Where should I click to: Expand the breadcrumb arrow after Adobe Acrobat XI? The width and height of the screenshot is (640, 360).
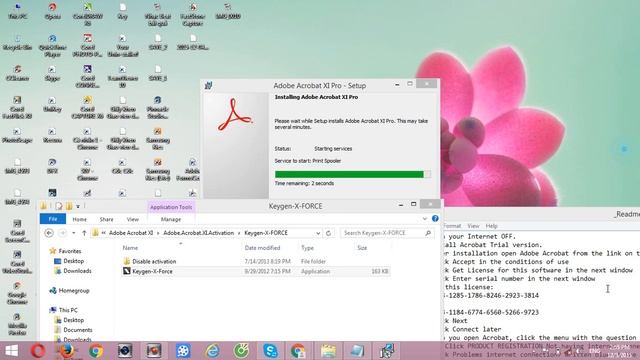pyautogui.click(x=158, y=233)
